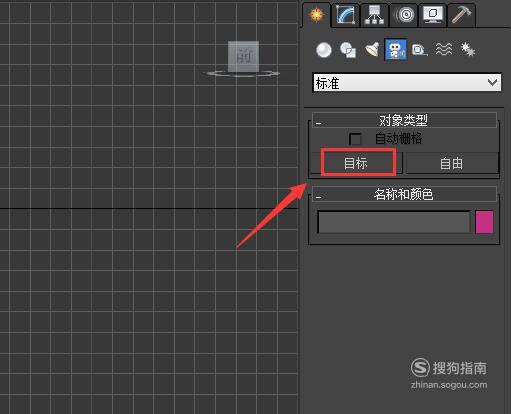The height and width of the screenshot is (414, 511).
Task: Collapse the 名称和颜色 rollout
Action: 404,194
